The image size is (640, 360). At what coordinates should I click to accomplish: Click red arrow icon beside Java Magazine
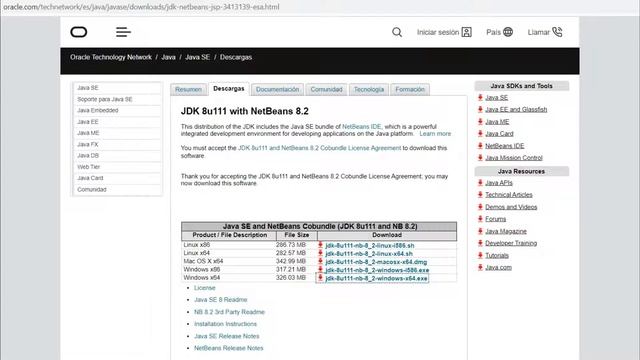(x=480, y=231)
